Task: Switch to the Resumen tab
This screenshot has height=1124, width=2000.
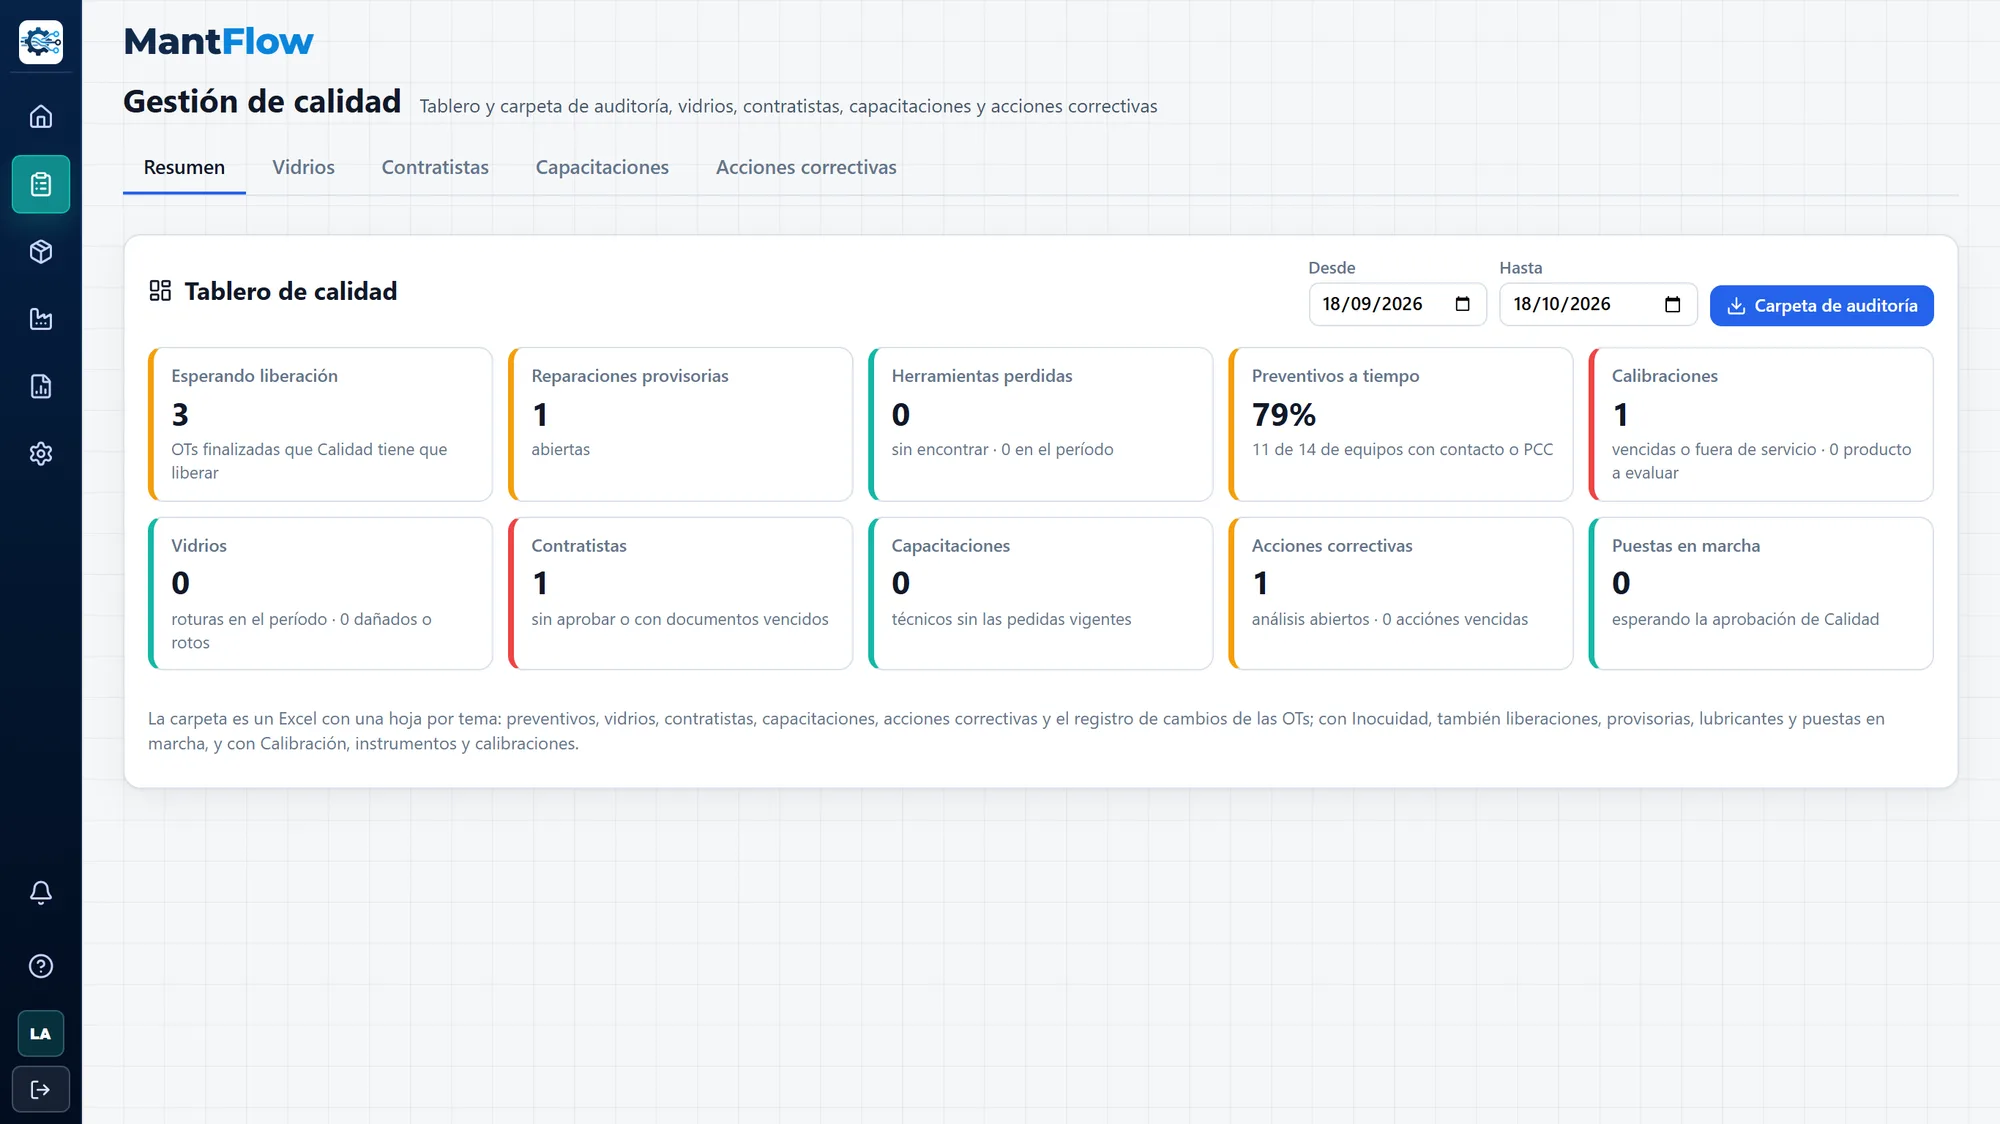Action: point(184,168)
